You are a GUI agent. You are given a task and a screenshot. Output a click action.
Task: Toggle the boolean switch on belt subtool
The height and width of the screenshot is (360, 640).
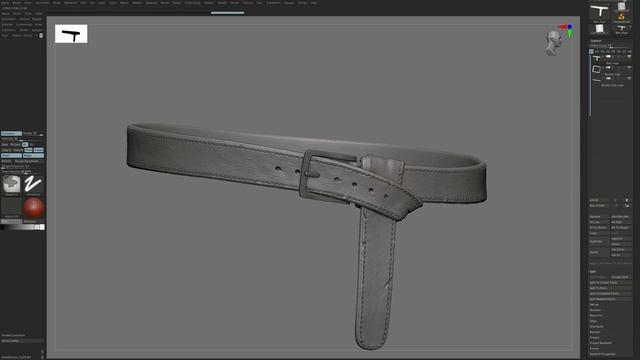click(x=608, y=56)
